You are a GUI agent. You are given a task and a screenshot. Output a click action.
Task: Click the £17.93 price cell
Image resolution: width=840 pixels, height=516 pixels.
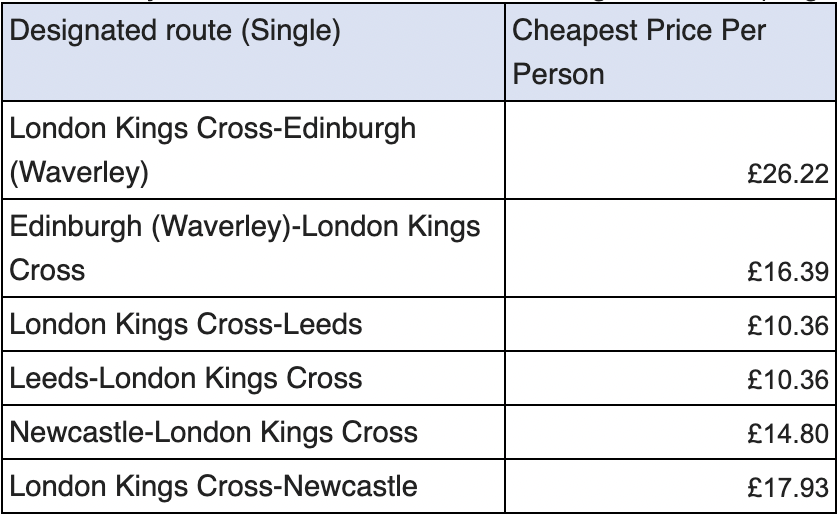pyautogui.click(x=670, y=486)
